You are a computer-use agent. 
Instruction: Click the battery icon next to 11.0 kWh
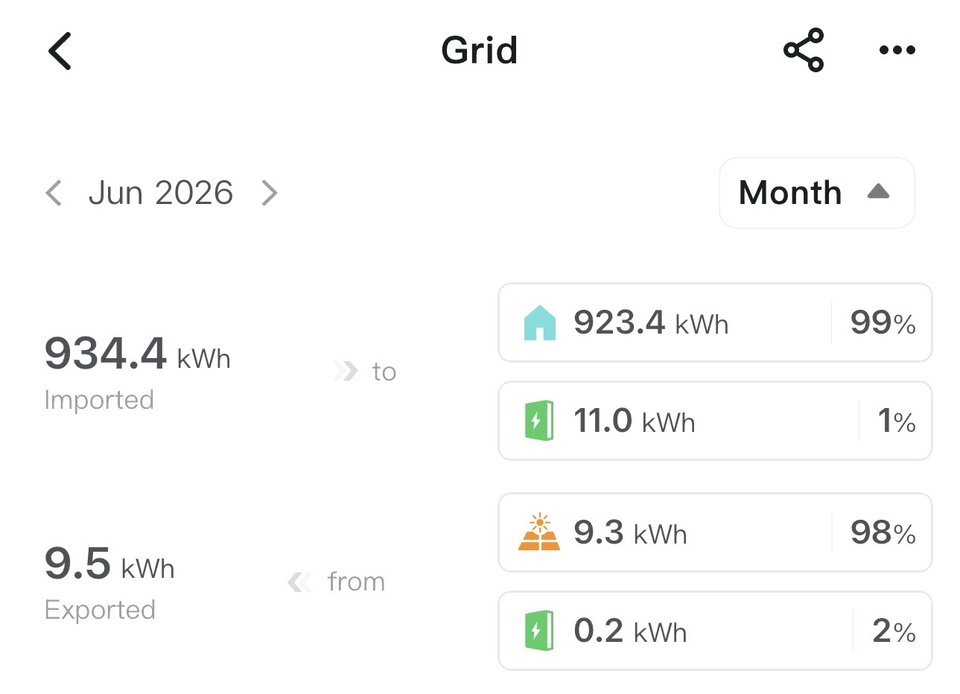click(539, 420)
